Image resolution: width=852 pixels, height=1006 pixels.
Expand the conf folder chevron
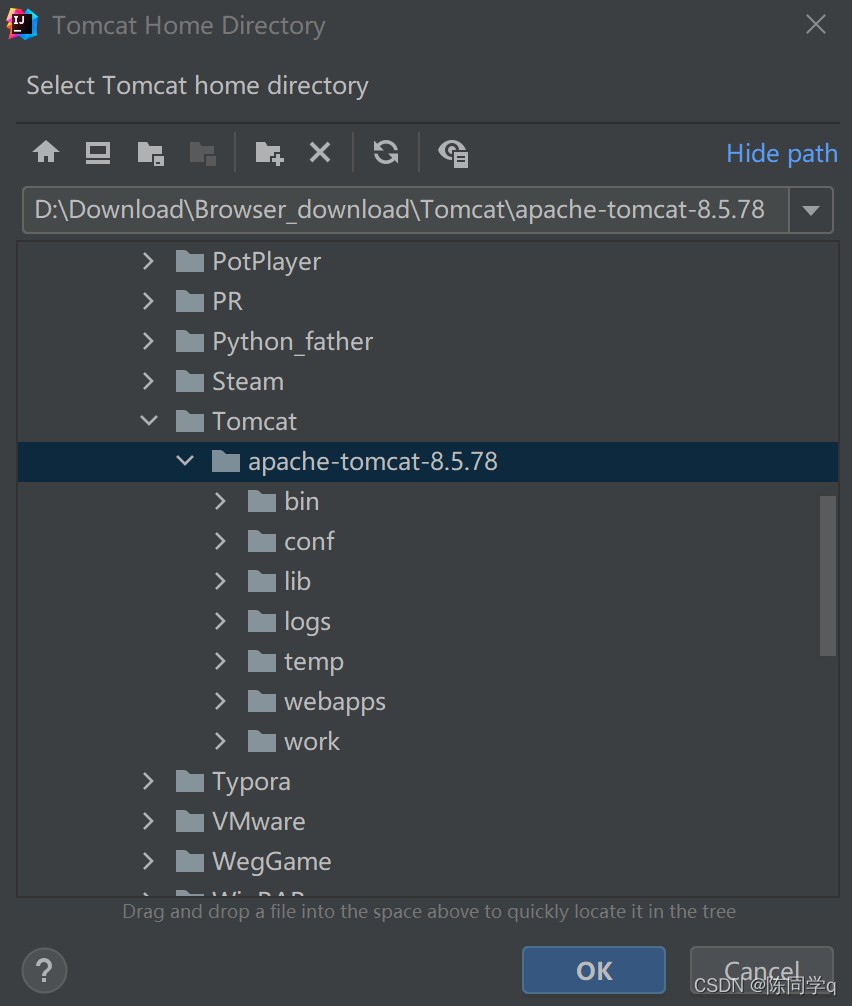coord(220,541)
